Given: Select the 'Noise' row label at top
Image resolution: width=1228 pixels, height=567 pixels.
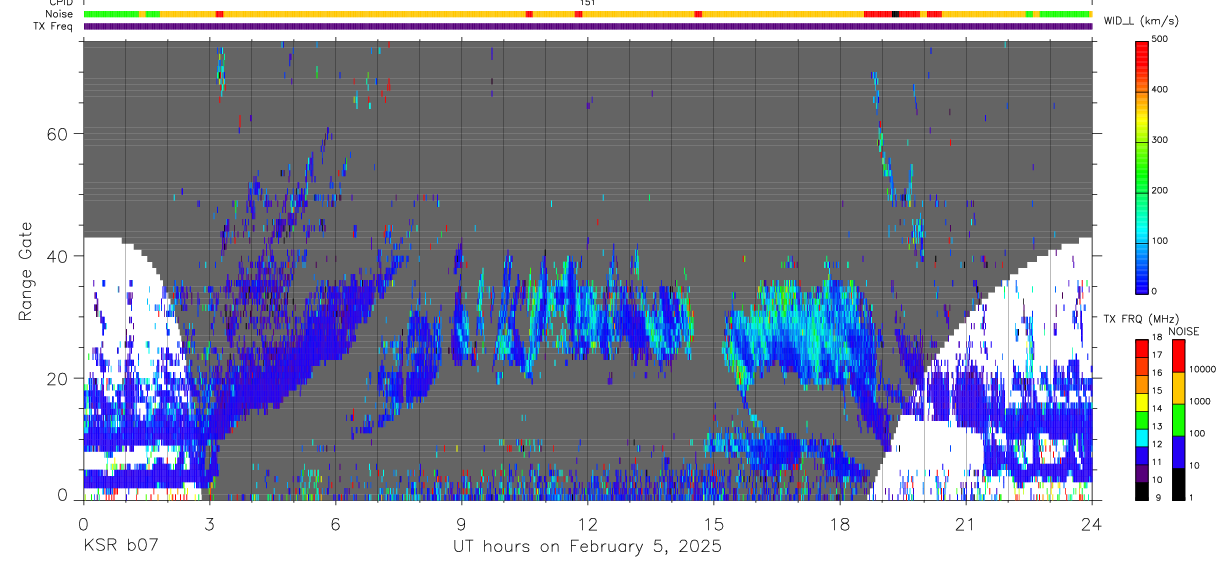Looking at the screenshot, I should 60,14.
